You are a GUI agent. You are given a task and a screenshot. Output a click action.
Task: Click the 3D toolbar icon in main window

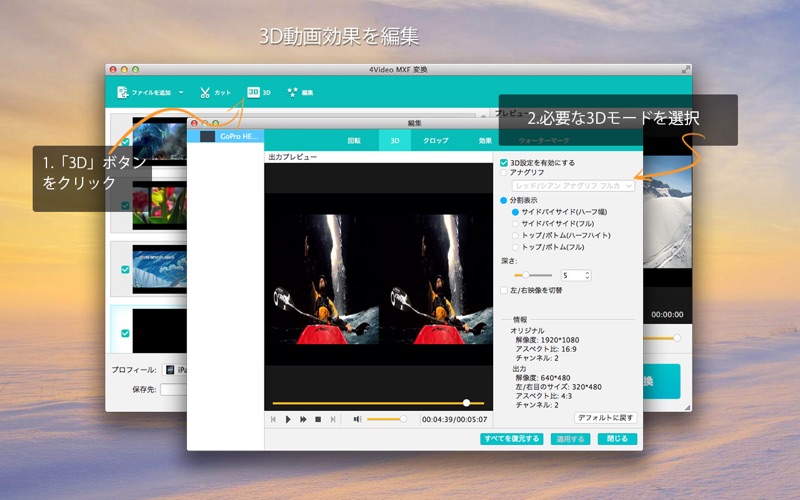259,92
